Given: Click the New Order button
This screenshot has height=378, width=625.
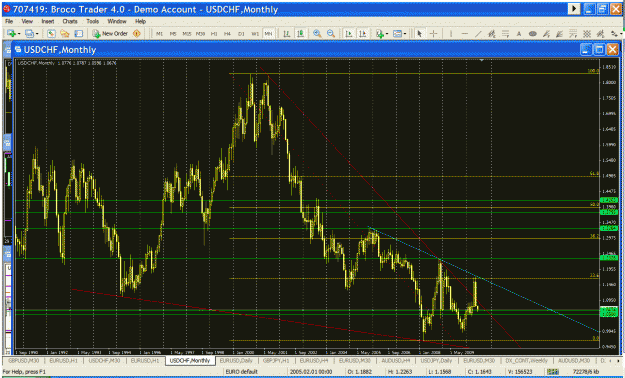Looking at the screenshot, I should [x=110, y=34].
